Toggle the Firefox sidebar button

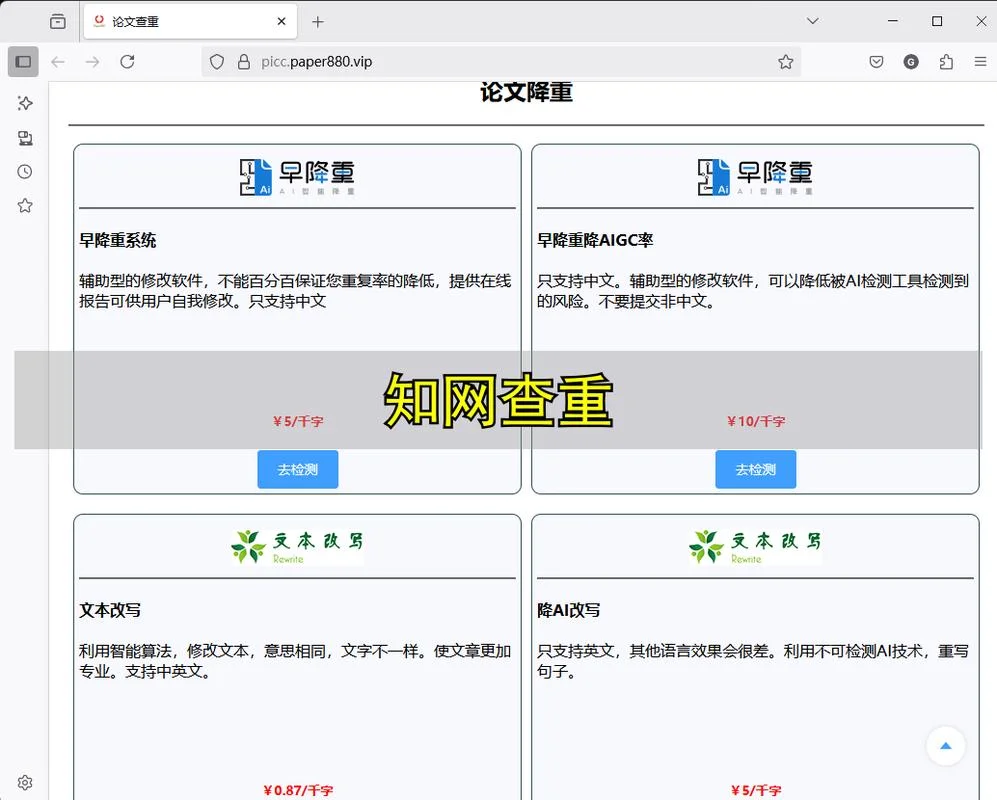[24, 62]
